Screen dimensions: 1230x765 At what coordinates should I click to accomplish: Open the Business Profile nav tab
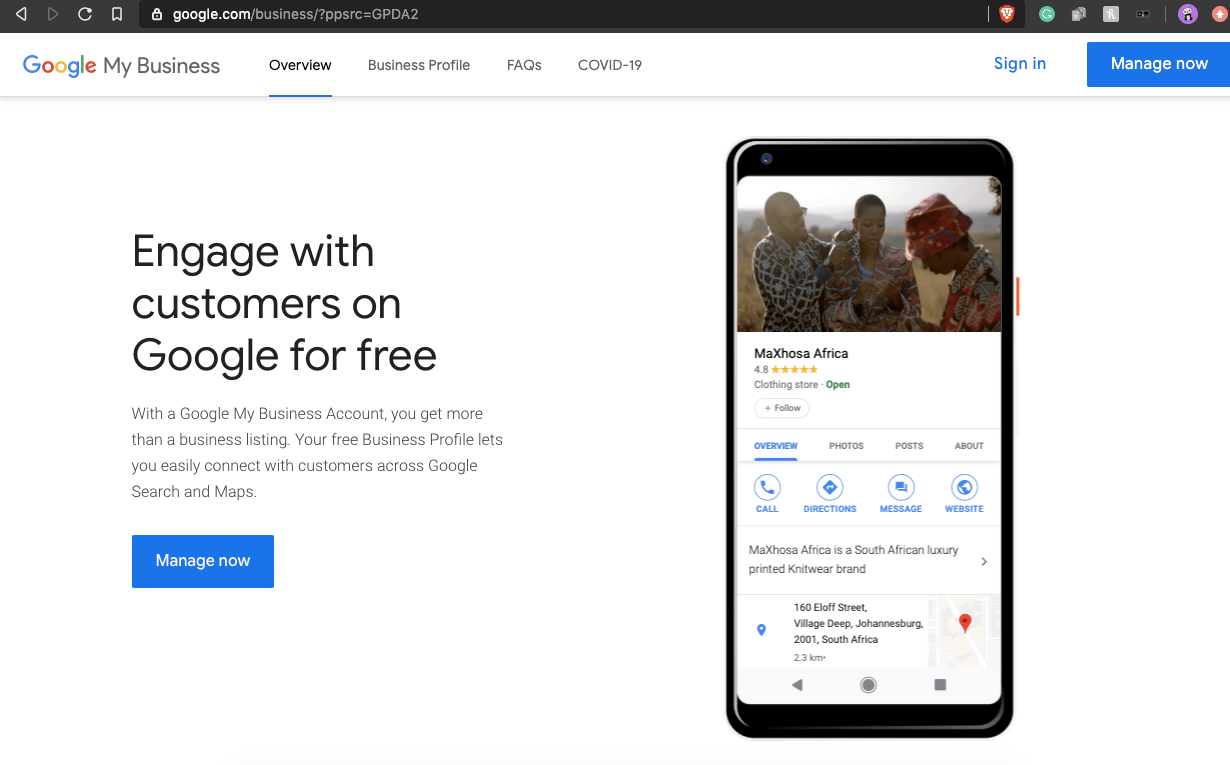click(419, 65)
